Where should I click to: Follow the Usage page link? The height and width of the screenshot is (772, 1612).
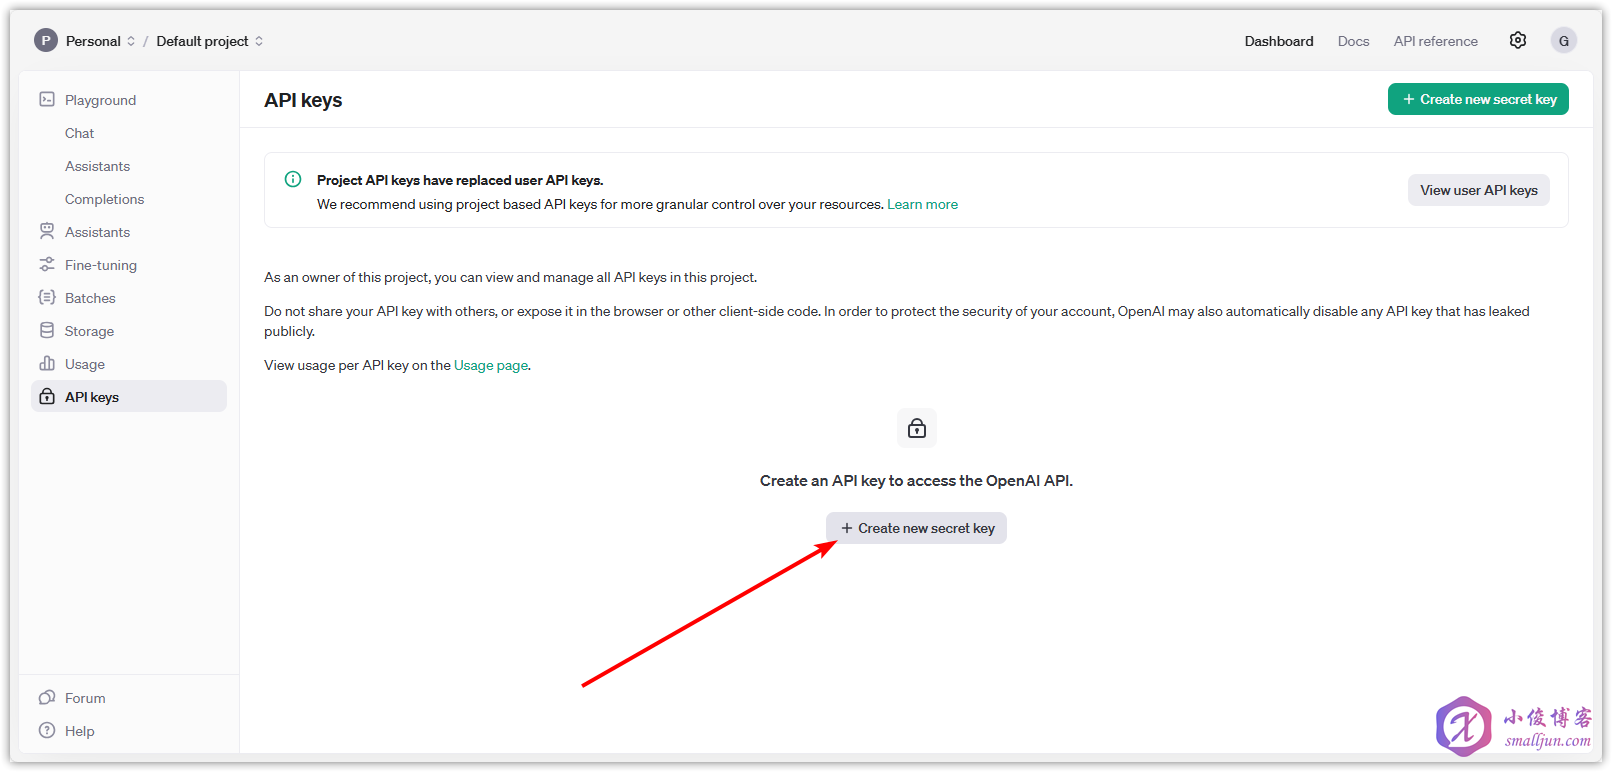tap(491, 365)
